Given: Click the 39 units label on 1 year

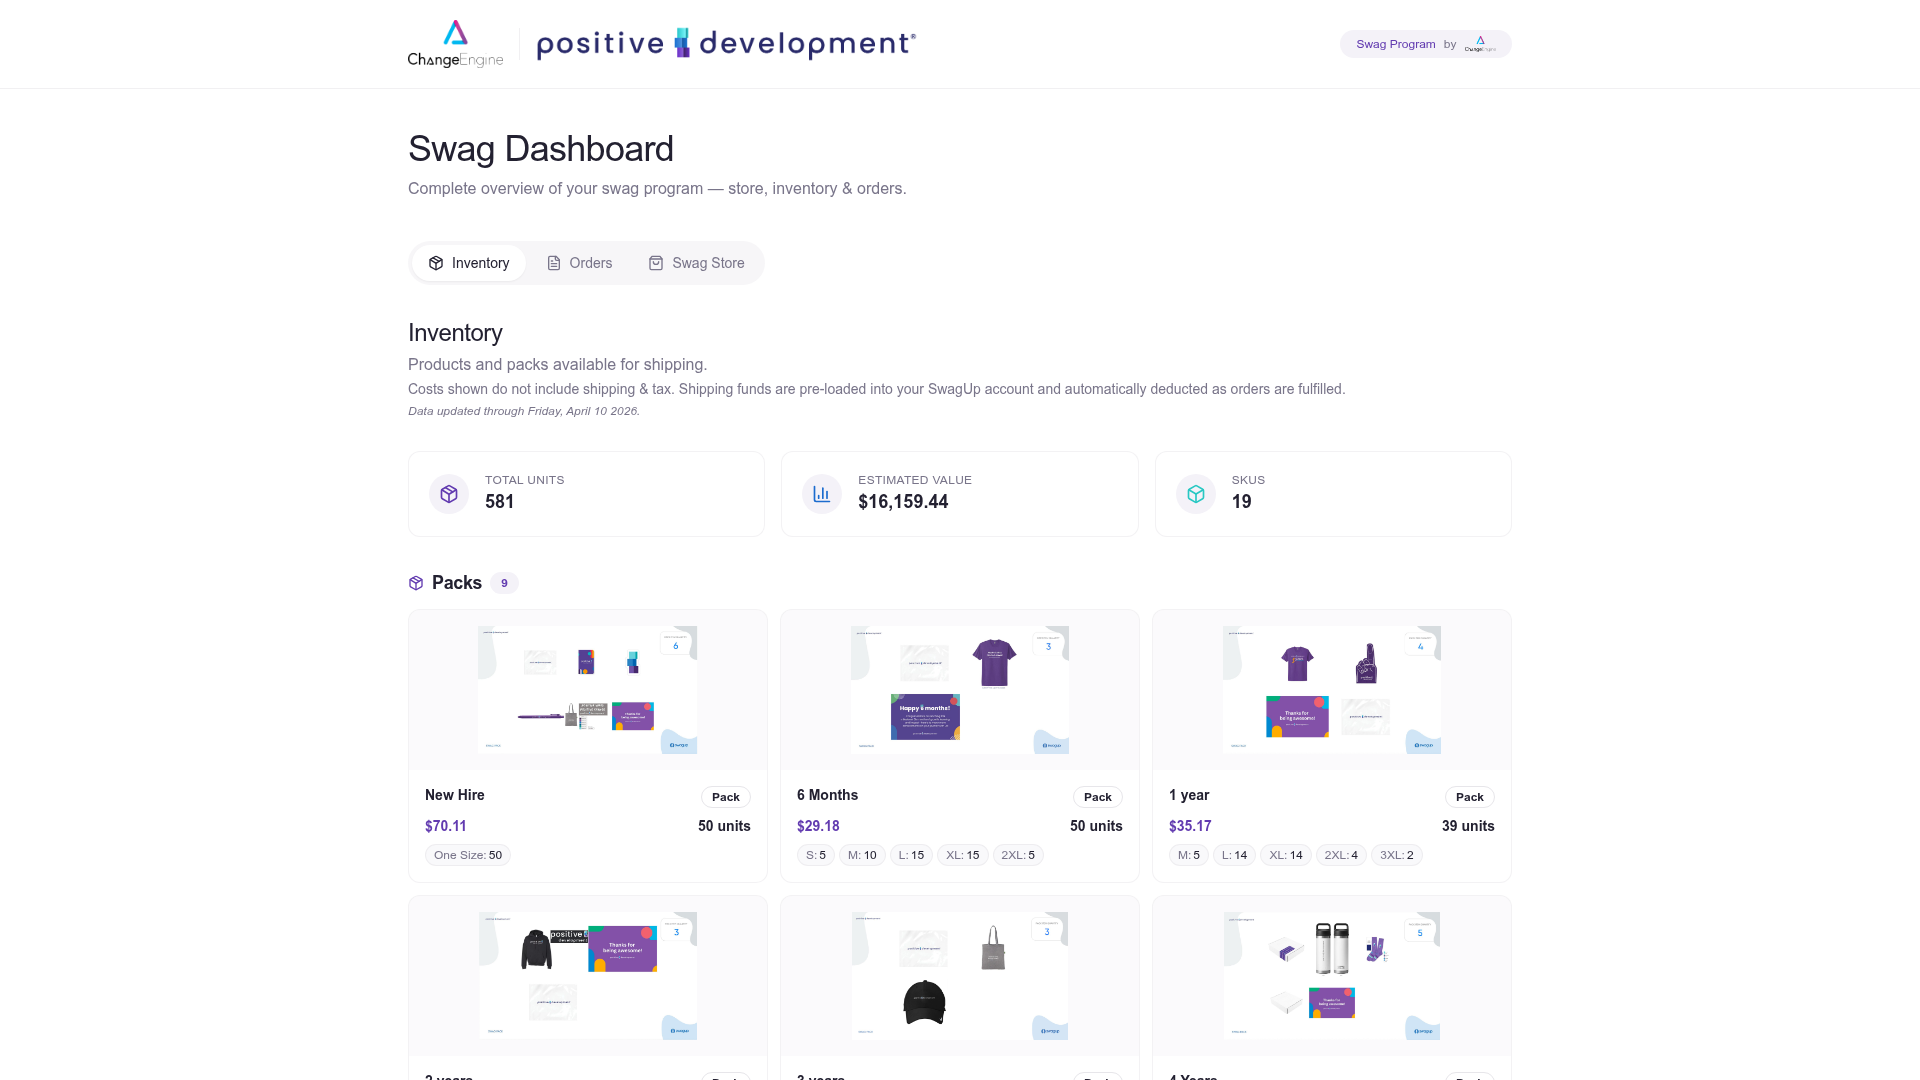Looking at the screenshot, I should point(1468,826).
